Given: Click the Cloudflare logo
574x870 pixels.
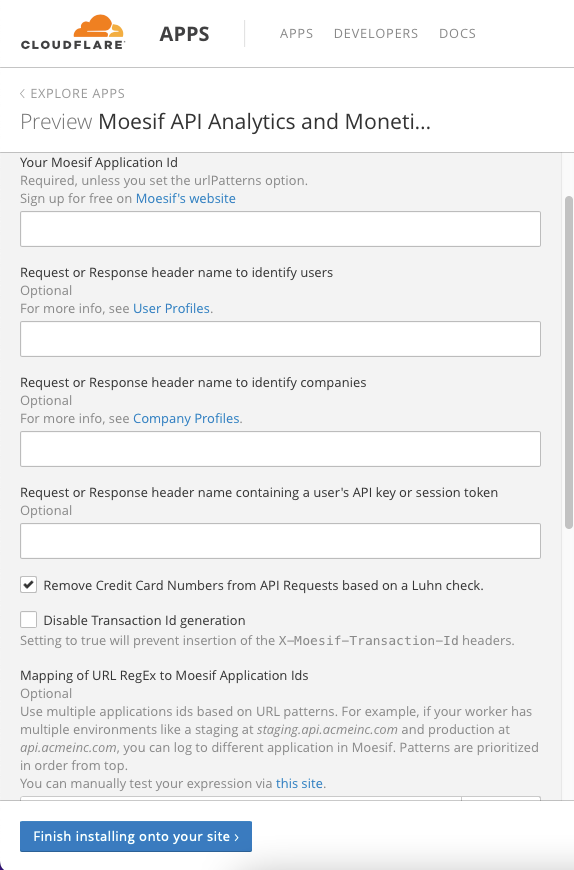Looking at the screenshot, I should (x=73, y=33).
